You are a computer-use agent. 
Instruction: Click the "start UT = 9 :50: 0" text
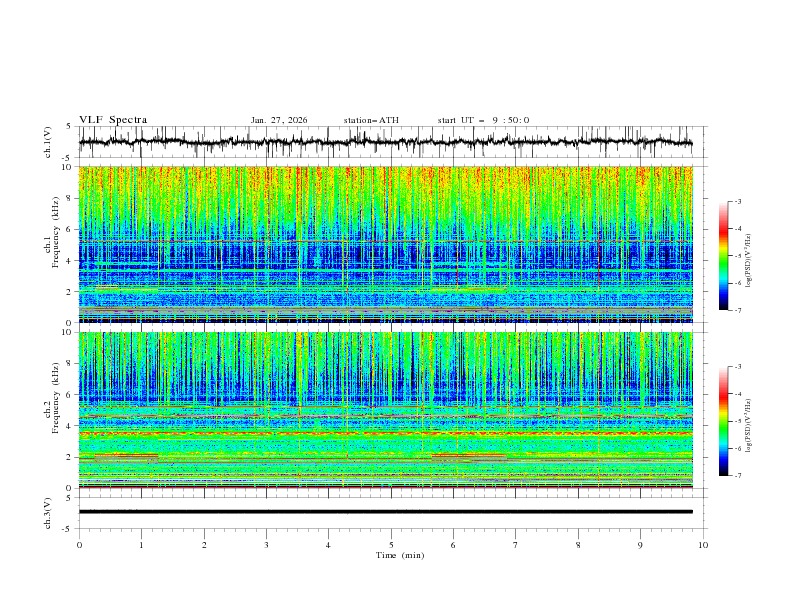pos(483,120)
